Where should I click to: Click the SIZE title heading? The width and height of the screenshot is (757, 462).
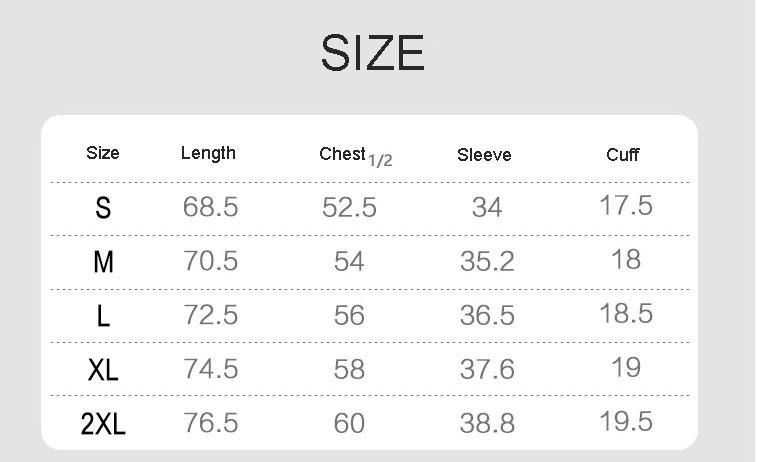(373, 53)
